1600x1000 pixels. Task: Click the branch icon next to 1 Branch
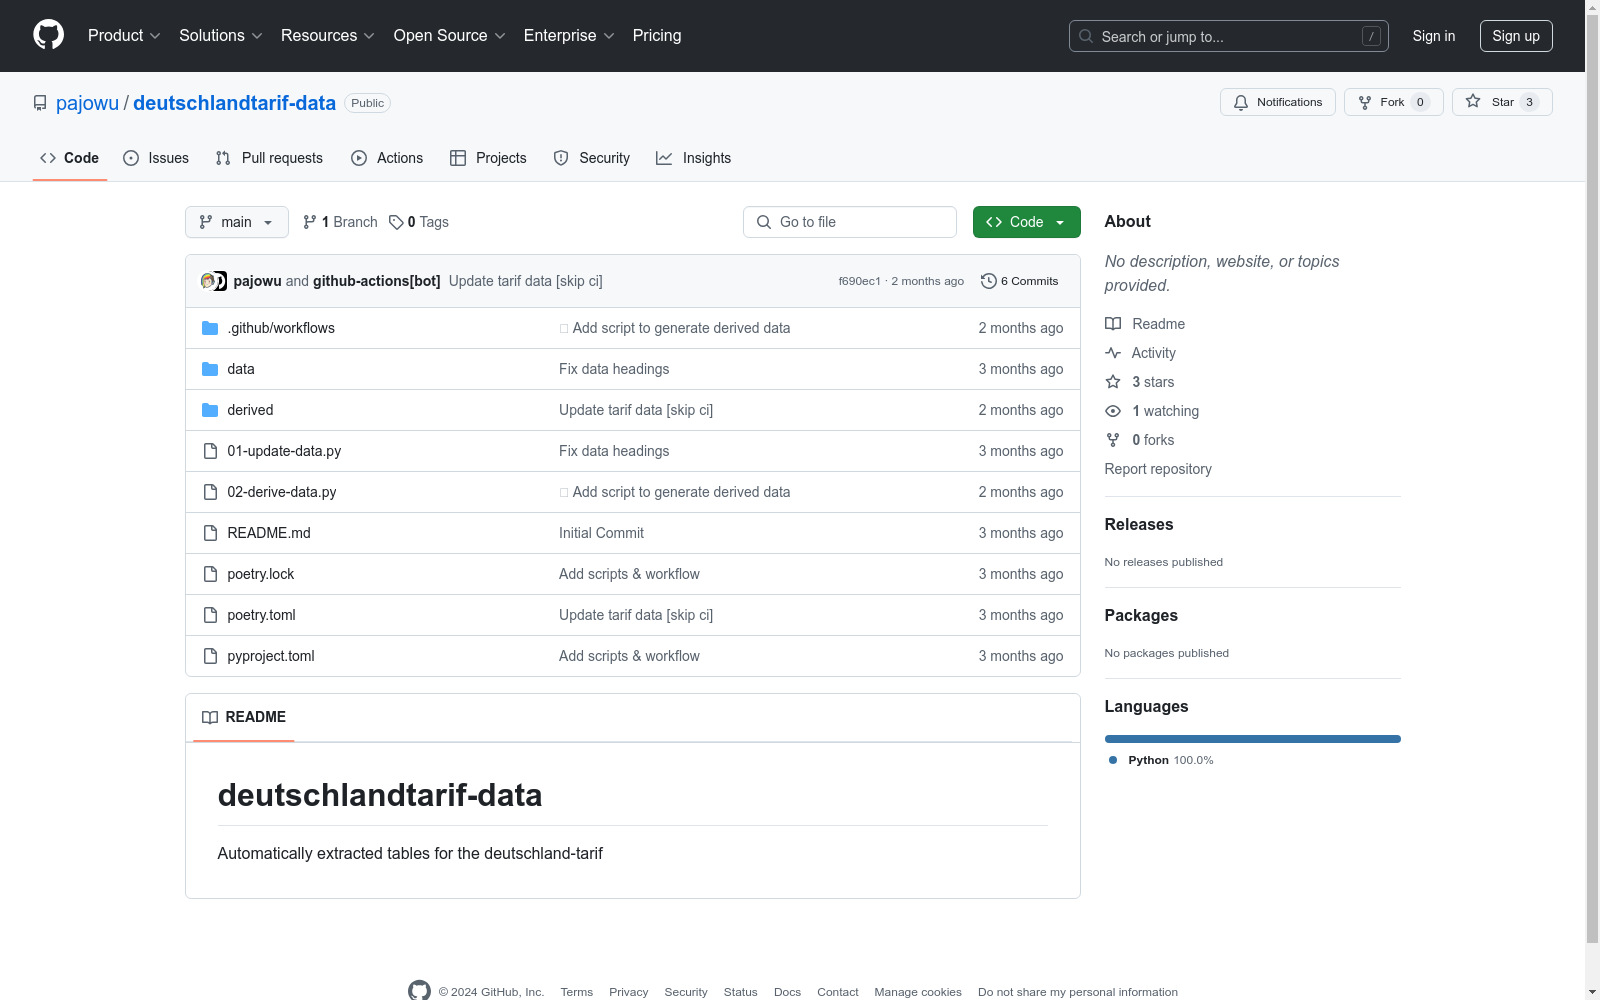(x=310, y=222)
